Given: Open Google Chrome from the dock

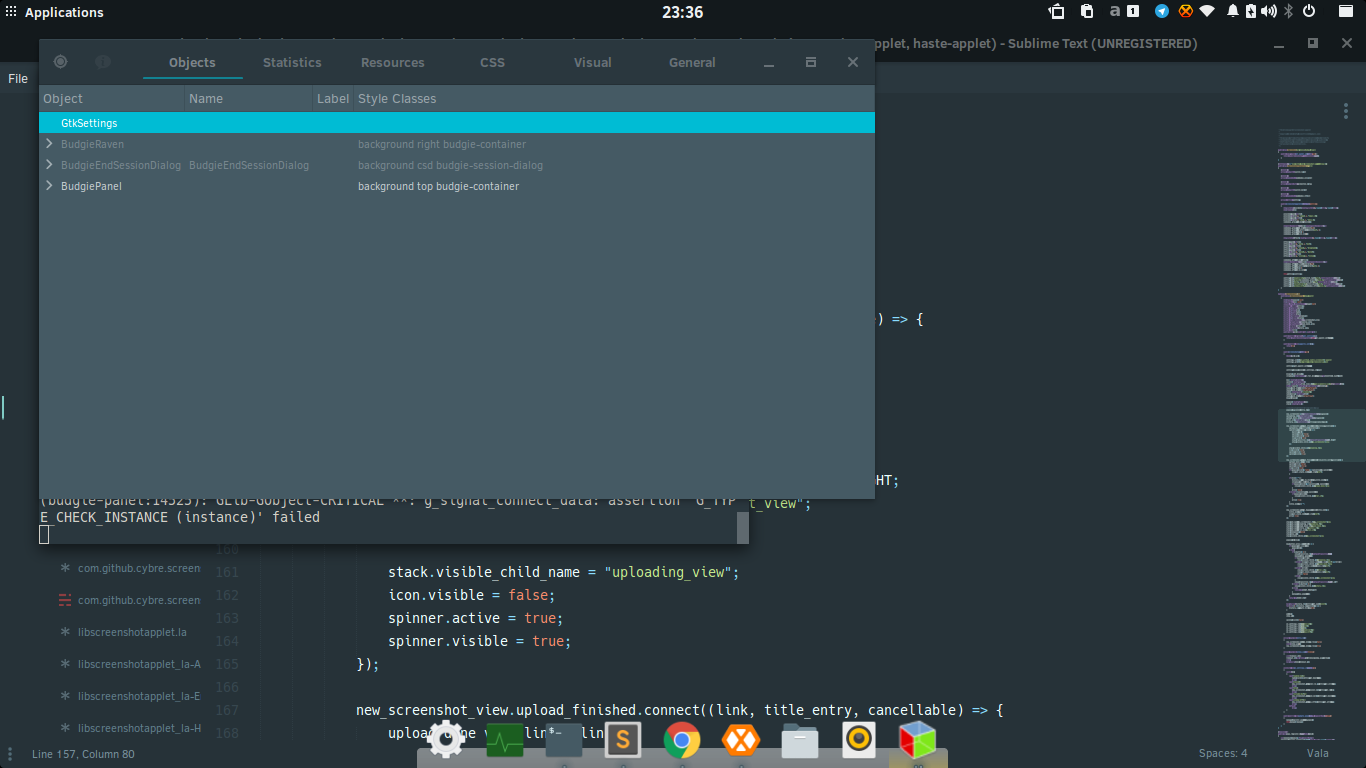Looking at the screenshot, I should tap(682, 741).
